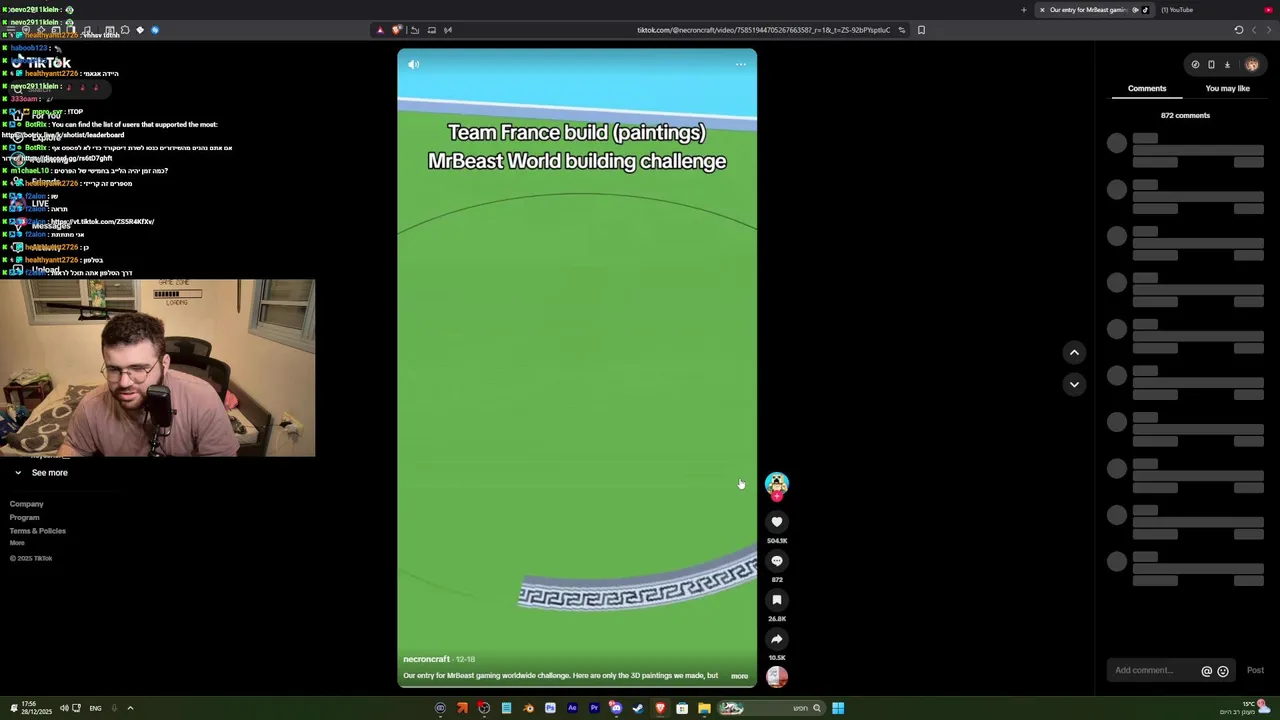This screenshot has width=1280, height=720.
Task: Open the video three-dots options menu
Action: click(x=741, y=64)
